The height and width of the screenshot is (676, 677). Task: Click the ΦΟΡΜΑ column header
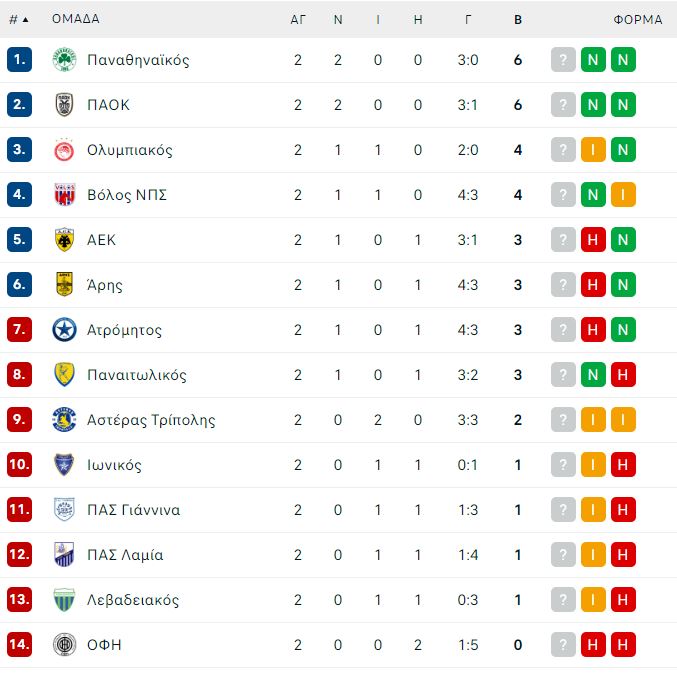coord(638,19)
